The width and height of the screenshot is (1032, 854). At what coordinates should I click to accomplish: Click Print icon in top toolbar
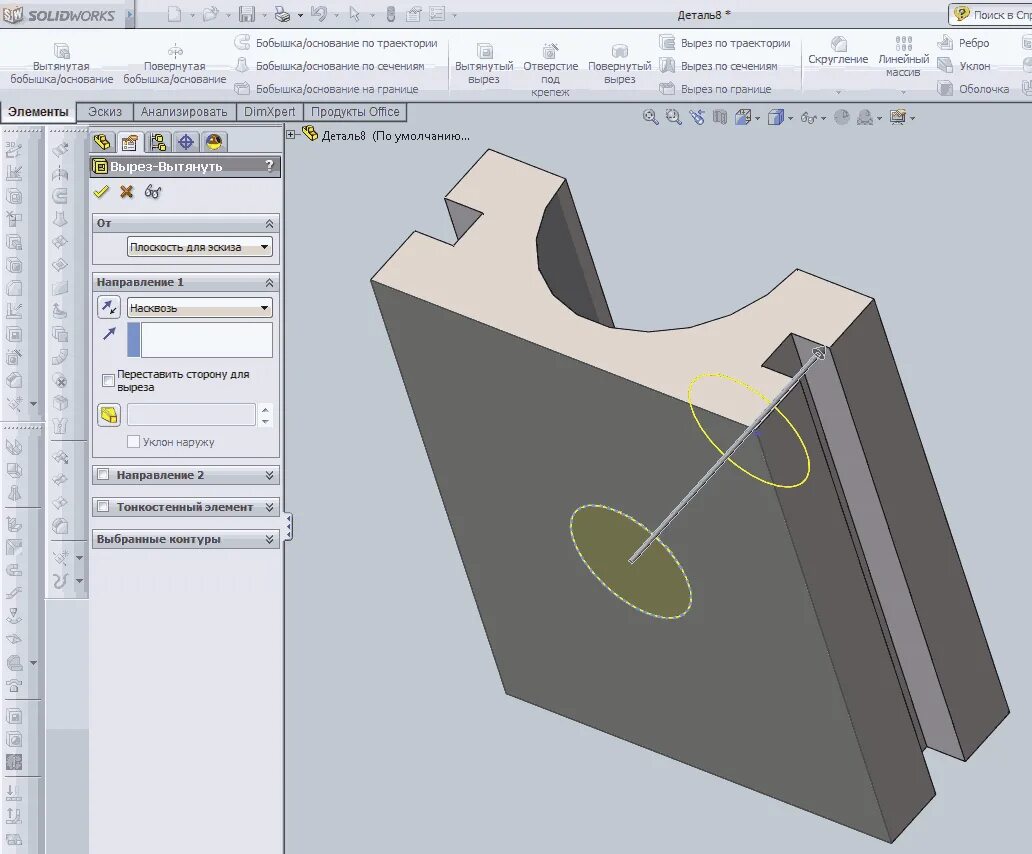(282, 14)
